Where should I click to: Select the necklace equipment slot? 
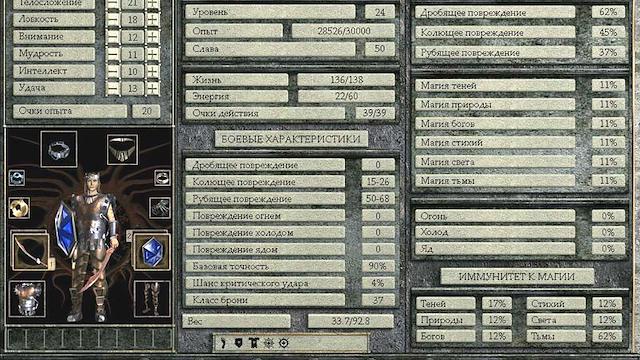122,150
